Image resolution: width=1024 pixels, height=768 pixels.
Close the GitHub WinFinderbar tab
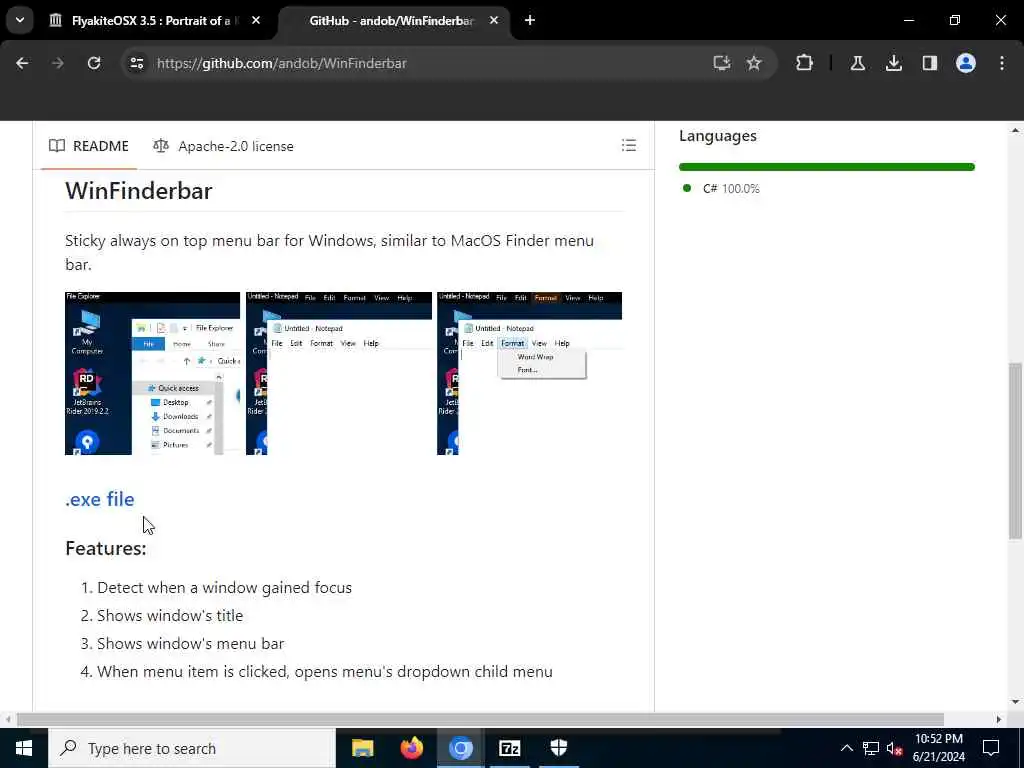pyautogui.click(x=494, y=20)
